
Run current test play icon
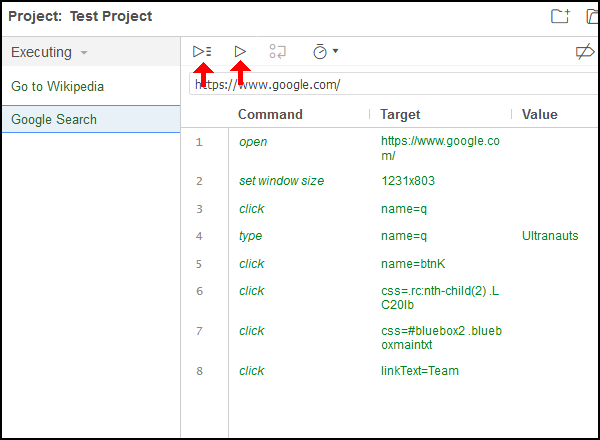(x=240, y=51)
